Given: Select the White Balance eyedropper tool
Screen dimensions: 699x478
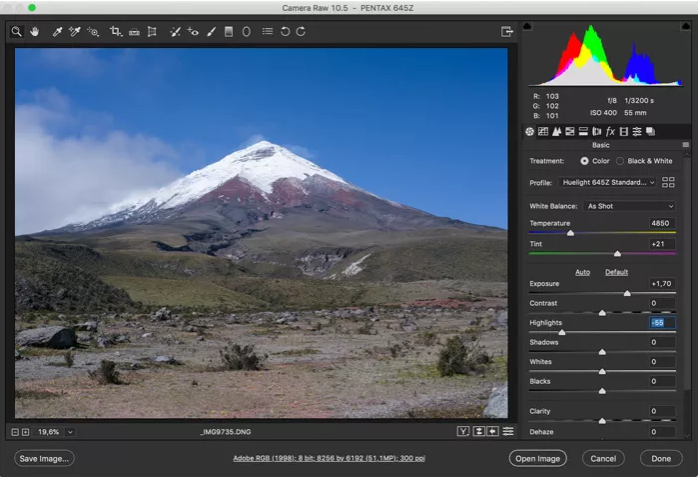Looking at the screenshot, I should coord(58,32).
